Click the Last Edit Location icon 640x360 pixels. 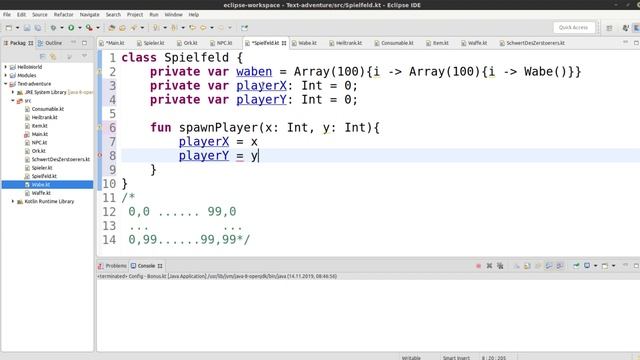point(192,28)
